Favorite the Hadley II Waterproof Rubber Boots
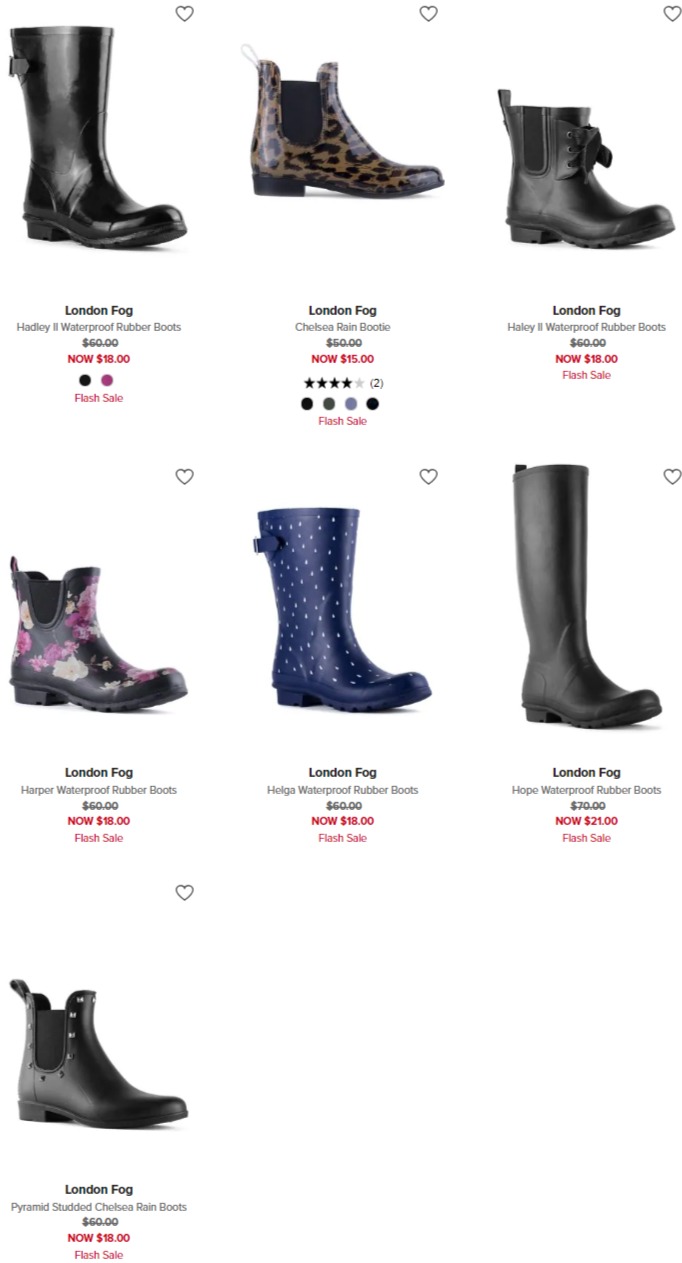Screen dimensions: 682x1263 (184, 14)
